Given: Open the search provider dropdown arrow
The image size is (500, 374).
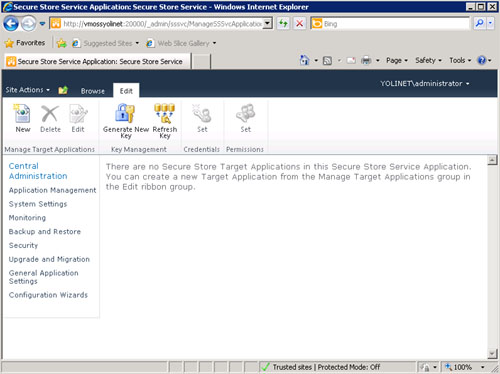Looking at the screenshot, I should coord(490,23).
